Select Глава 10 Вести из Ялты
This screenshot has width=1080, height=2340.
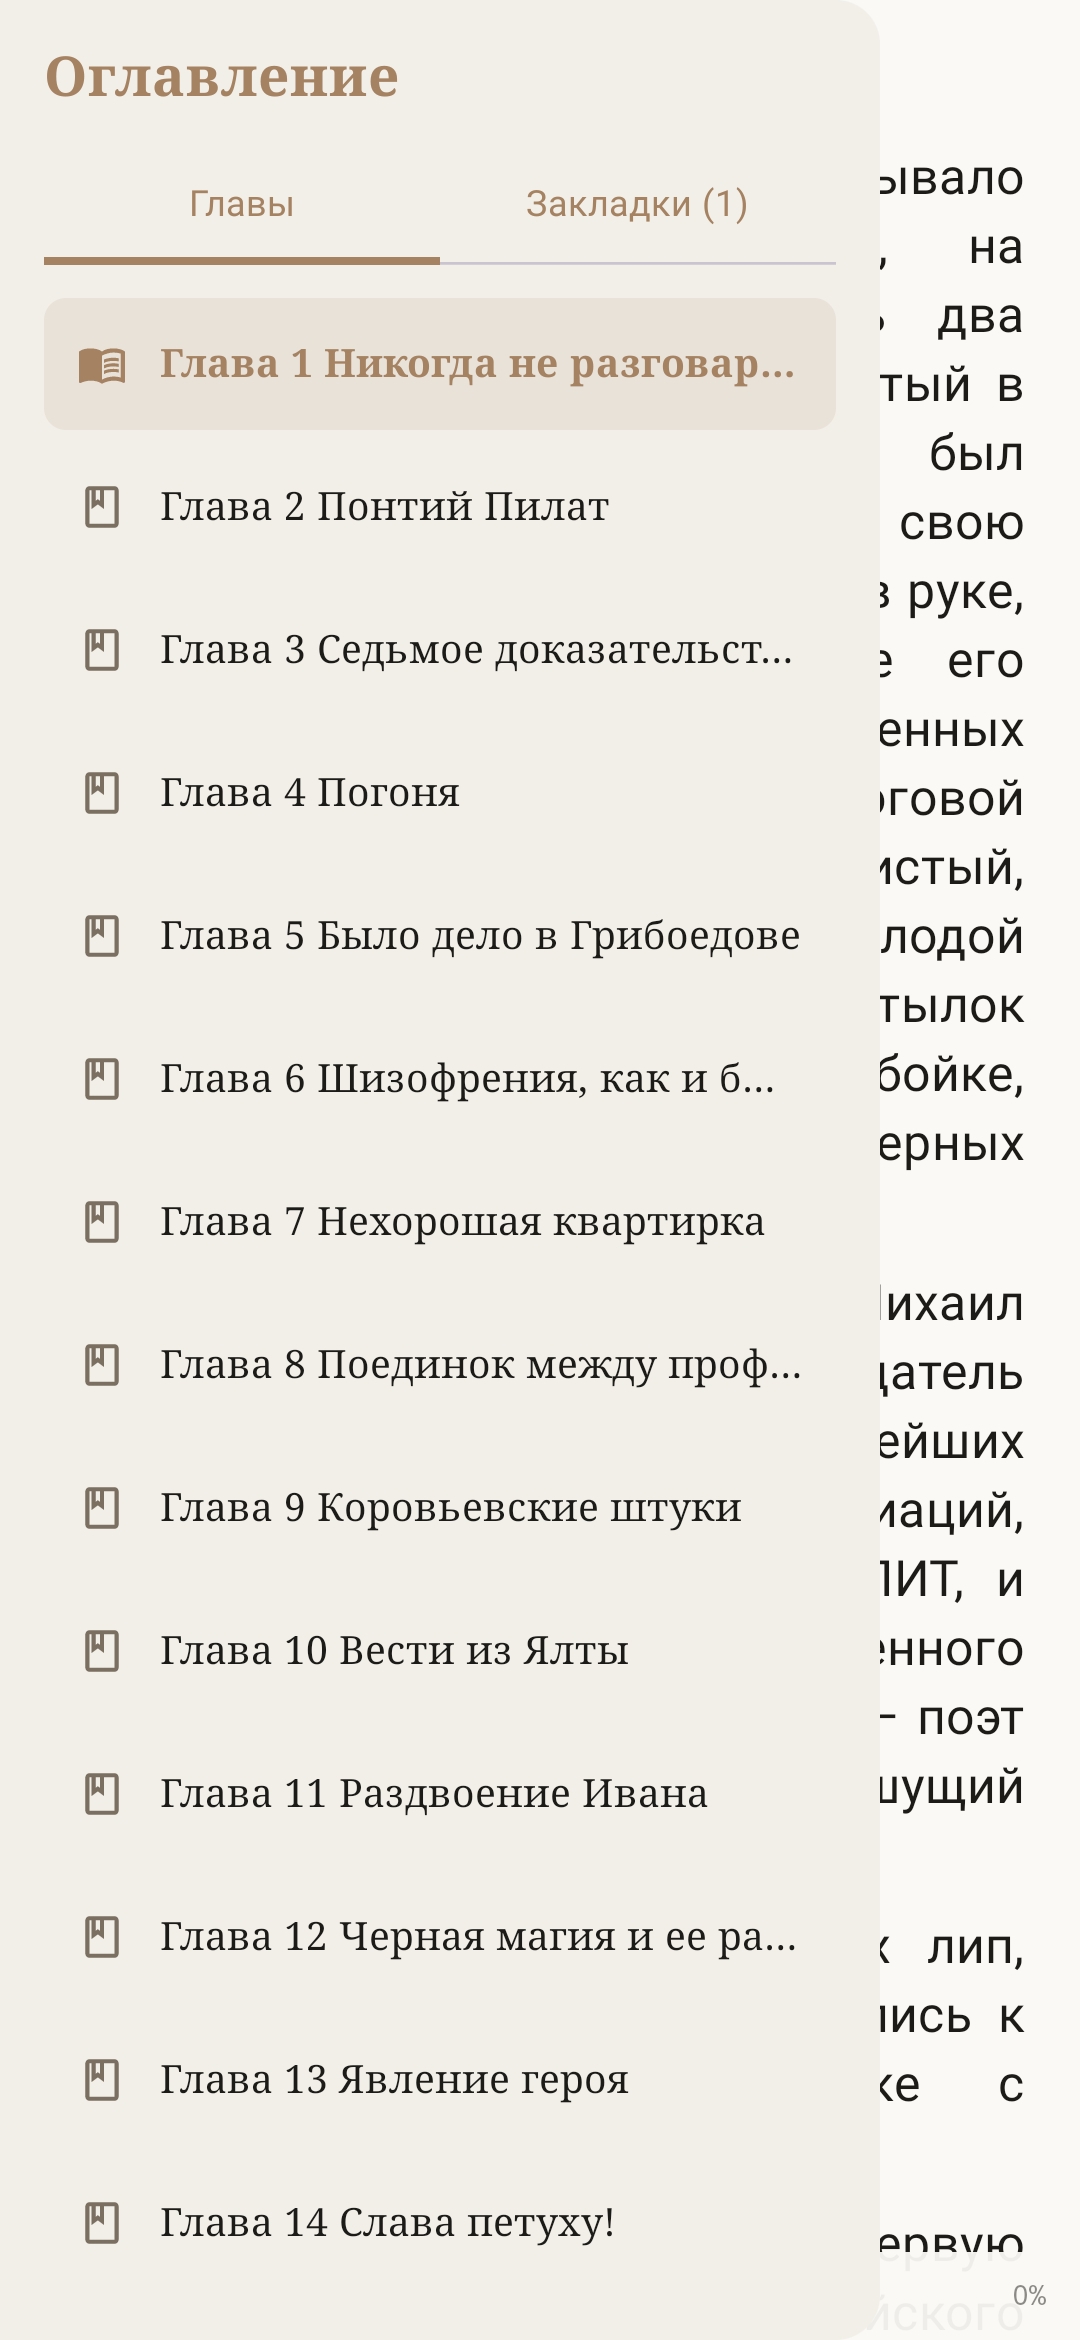pos(440,1651)
